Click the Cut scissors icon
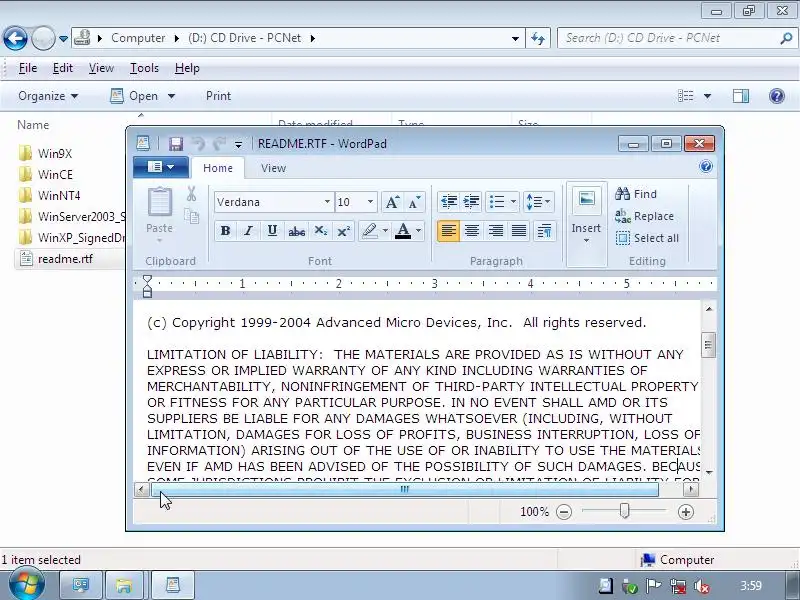800x600 pixels. 192,194
